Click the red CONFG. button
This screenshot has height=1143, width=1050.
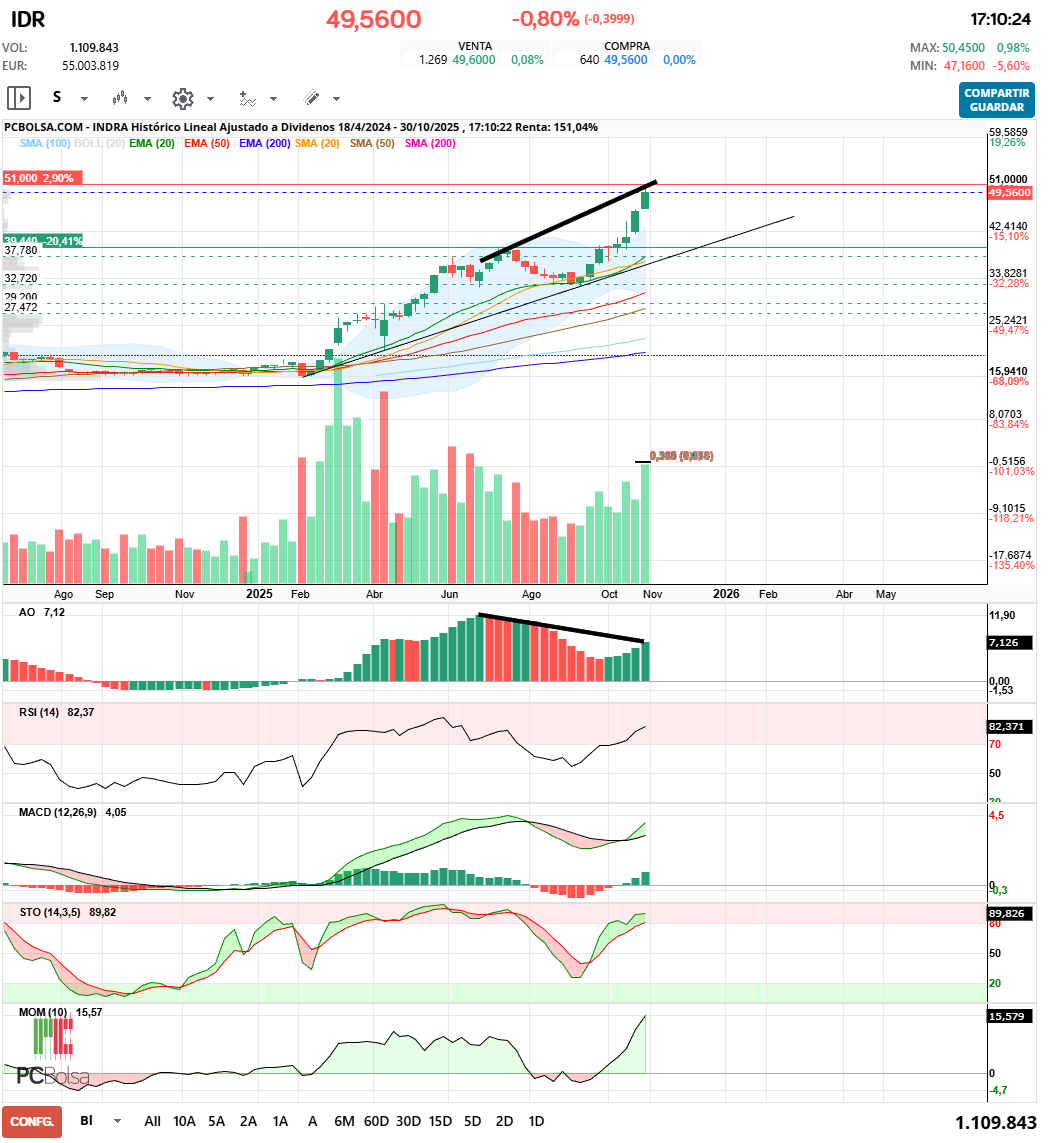(x=32, y=1122)
